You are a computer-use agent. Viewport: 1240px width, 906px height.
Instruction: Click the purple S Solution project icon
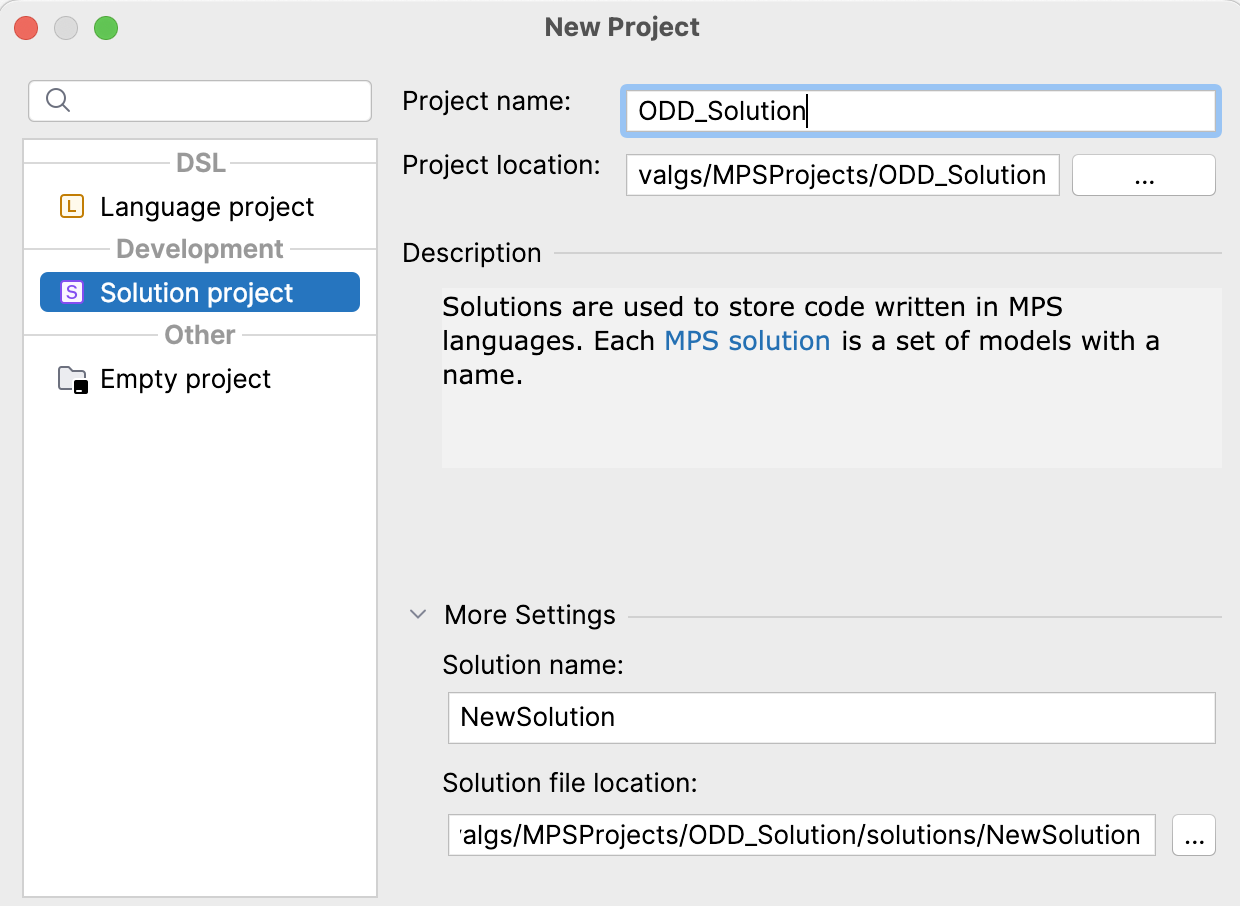coord(72,293)
